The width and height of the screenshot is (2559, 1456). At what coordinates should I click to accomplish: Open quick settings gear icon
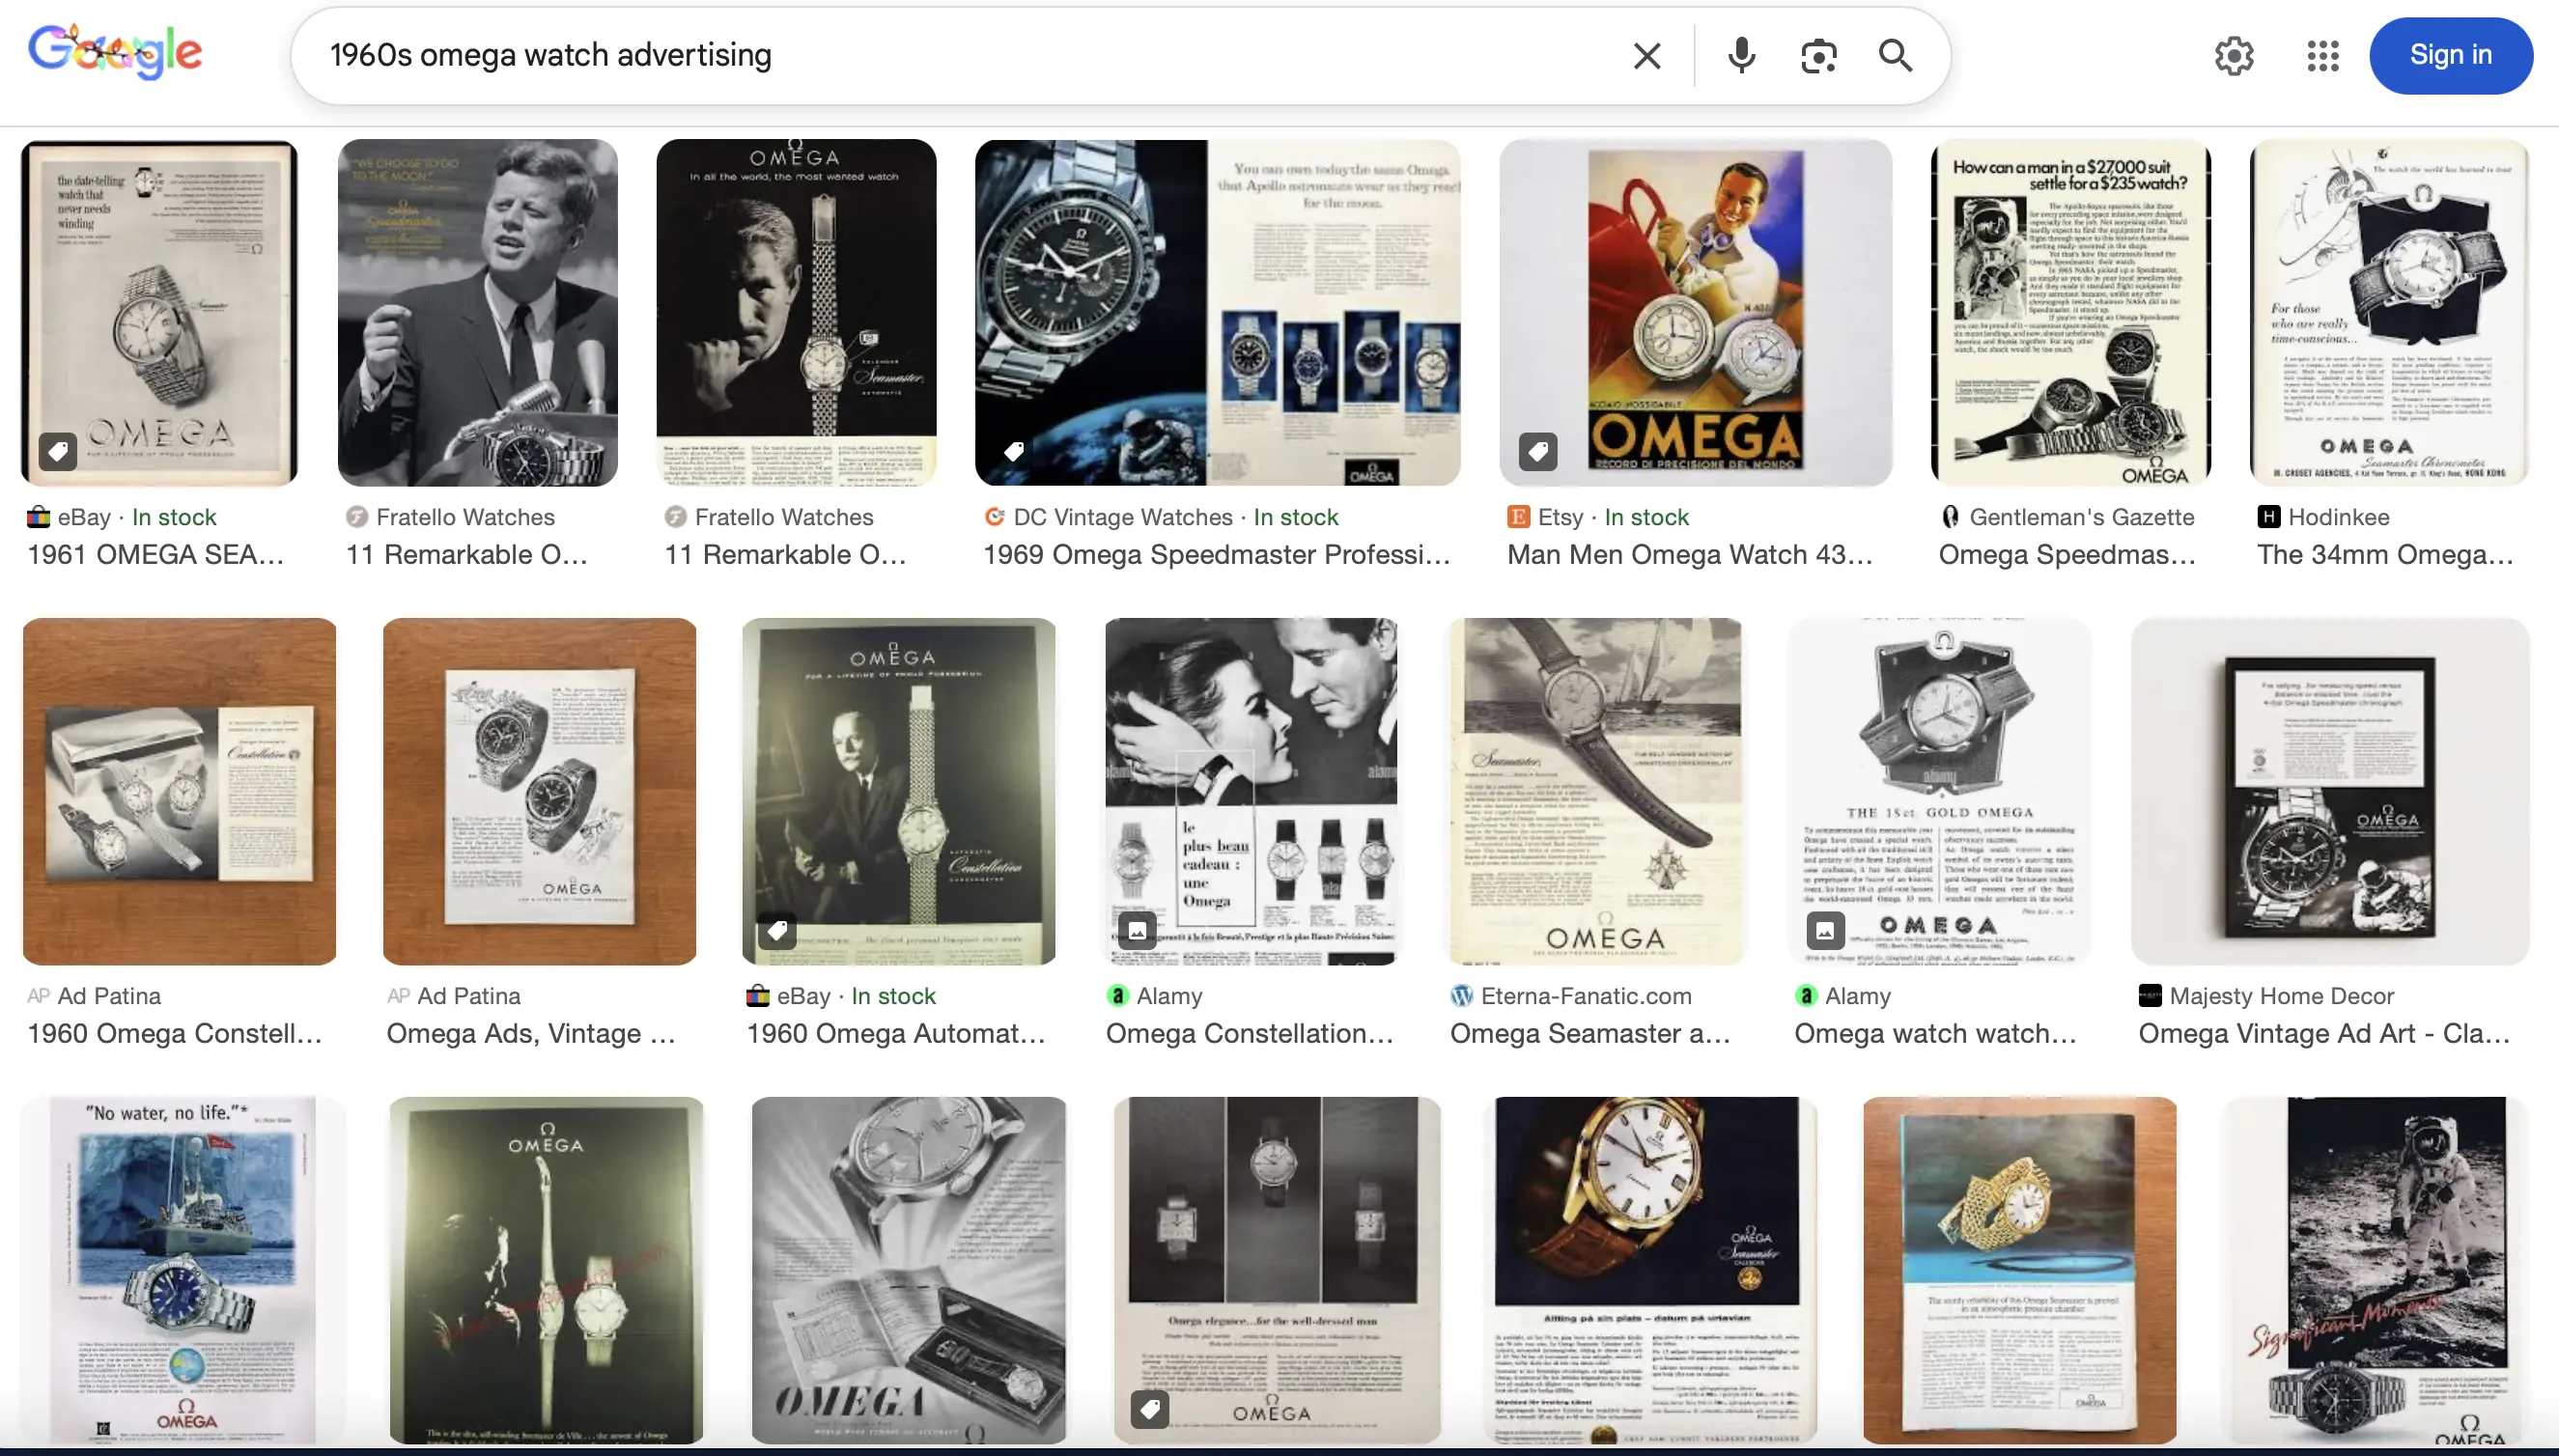point(2233,56)
